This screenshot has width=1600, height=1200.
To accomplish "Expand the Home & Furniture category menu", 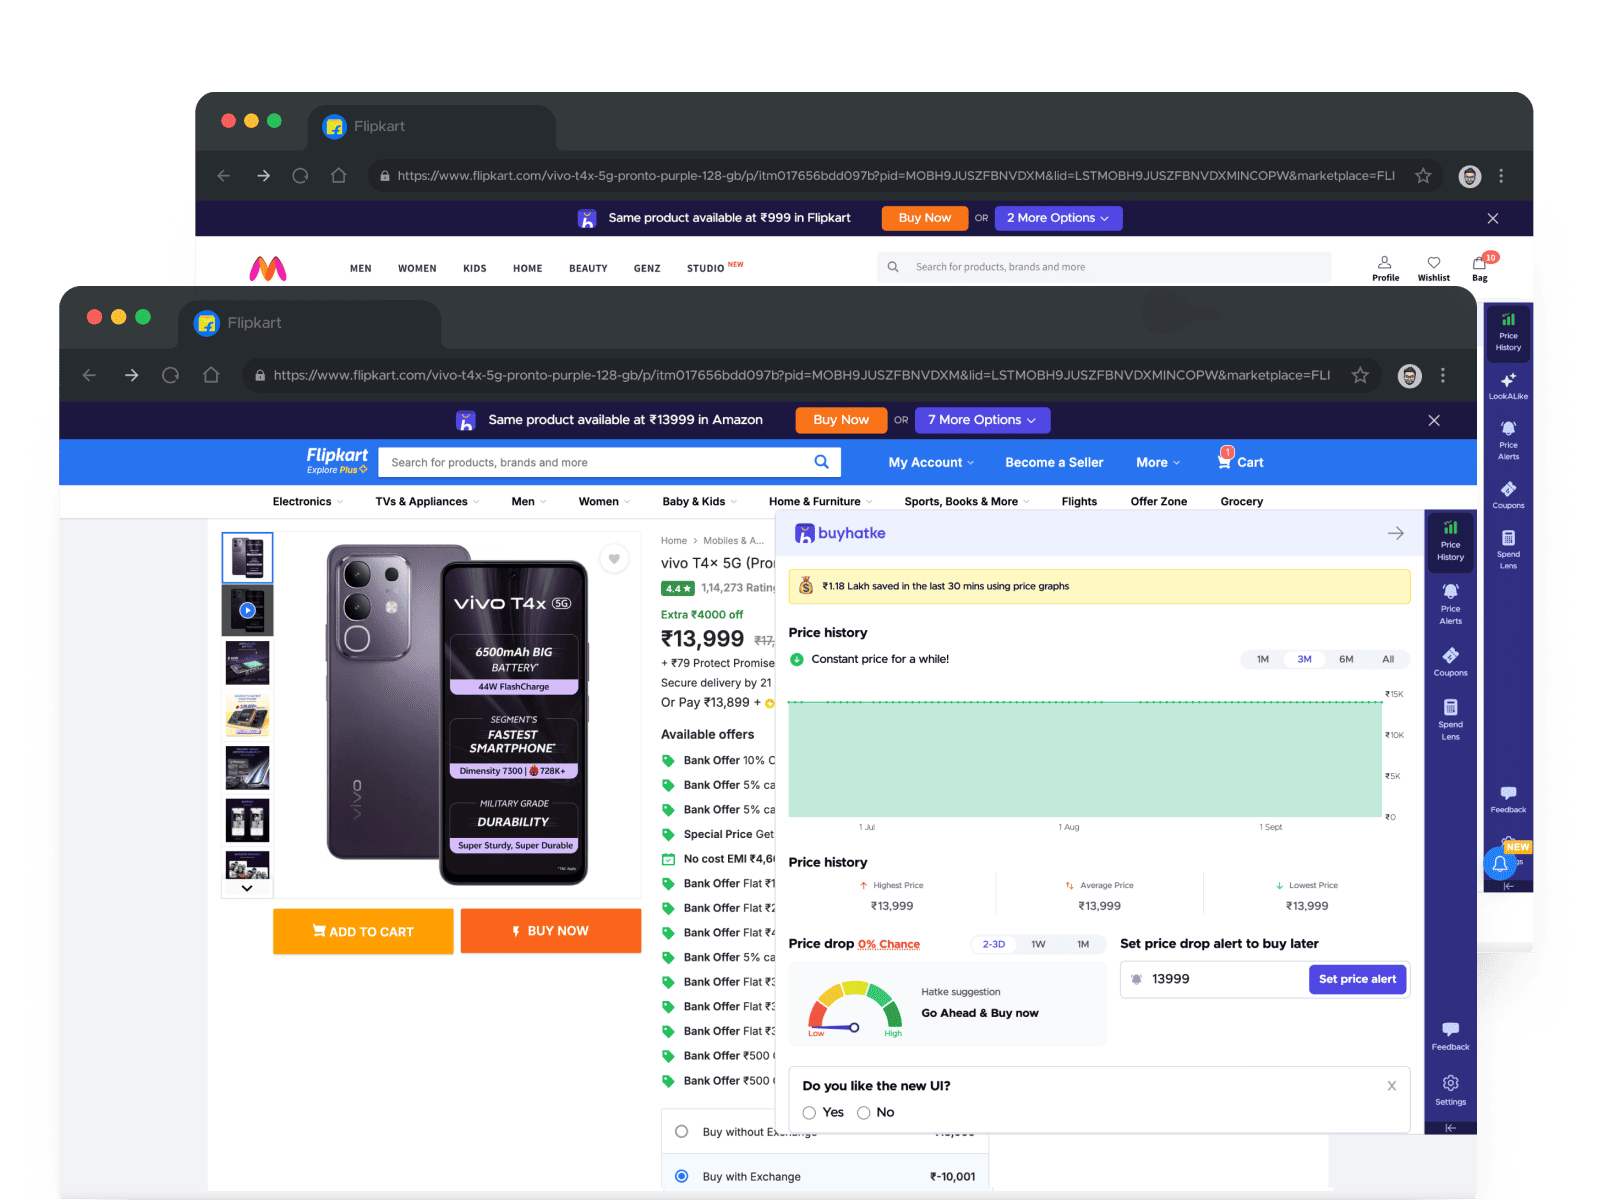I will coord(820,501).
